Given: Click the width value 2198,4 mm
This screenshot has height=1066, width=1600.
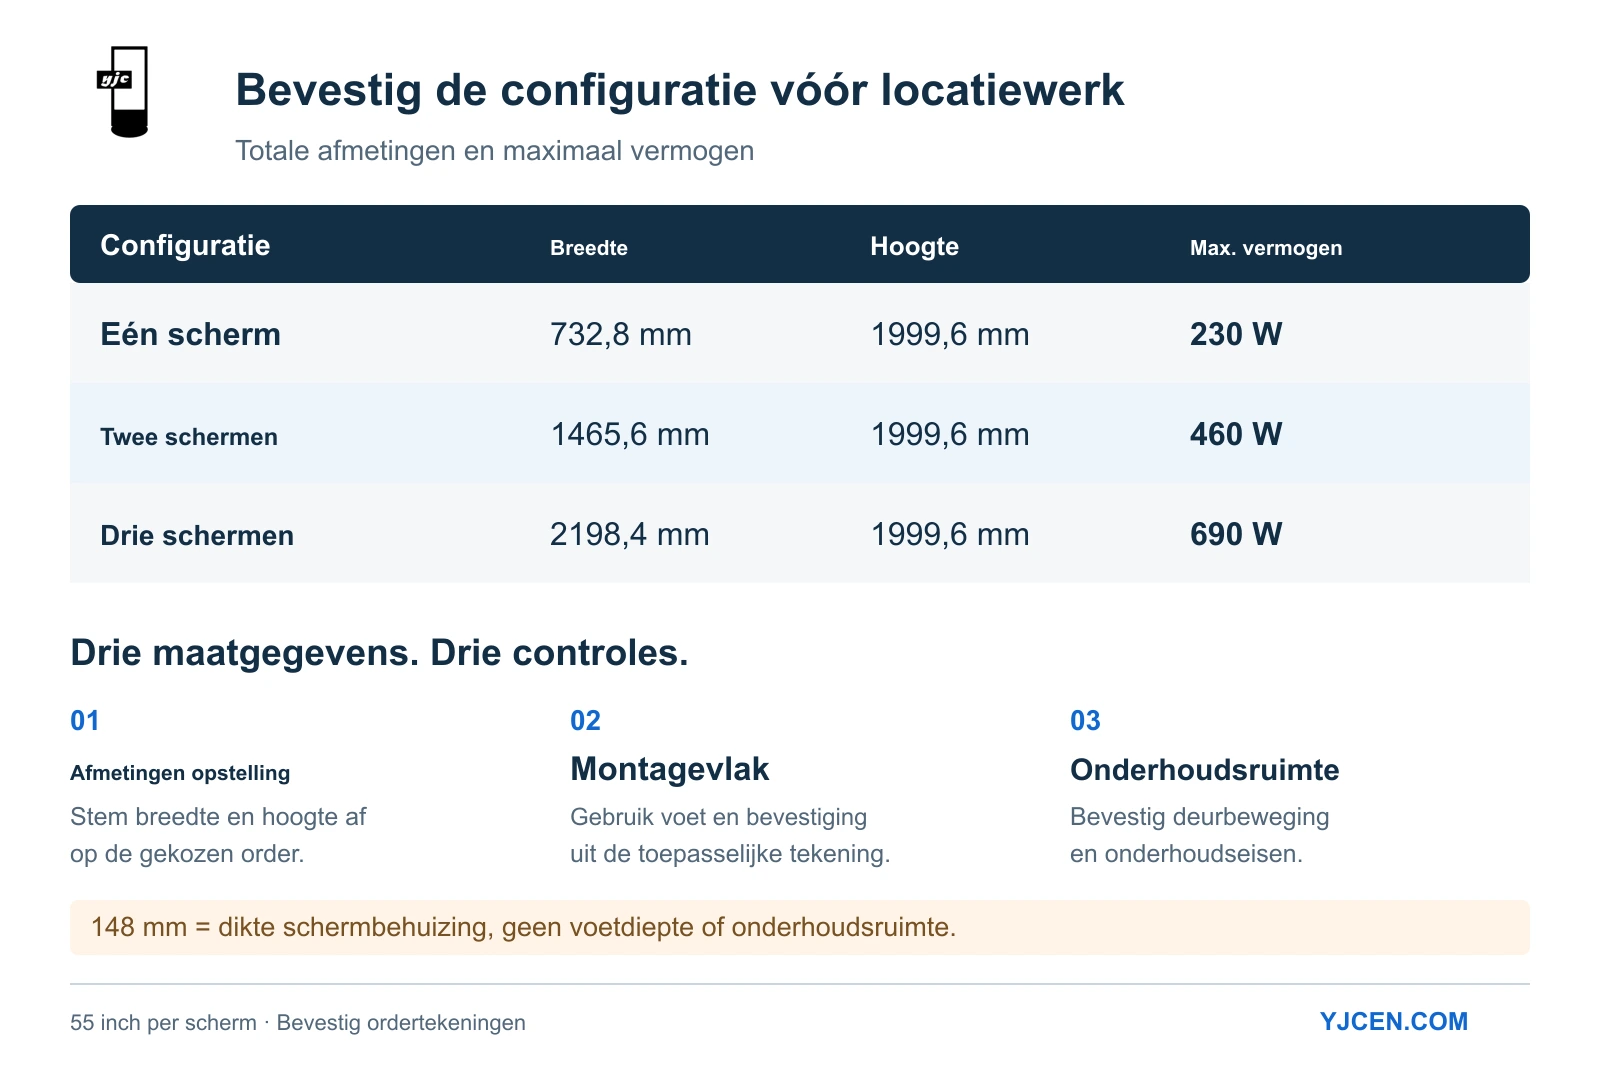Looking at the screenshot, I should (630, 534).
